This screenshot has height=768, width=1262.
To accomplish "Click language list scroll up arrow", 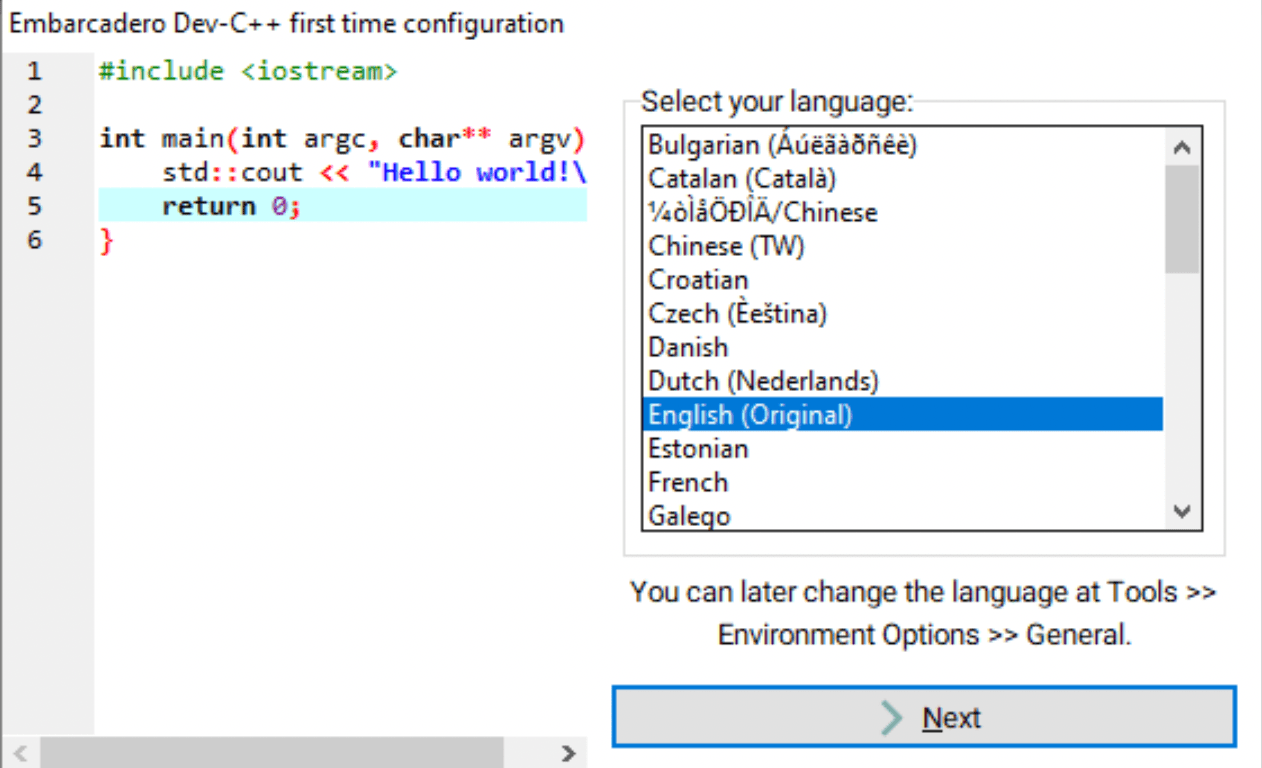I will pyautogui.click(x=1182, y=147).
